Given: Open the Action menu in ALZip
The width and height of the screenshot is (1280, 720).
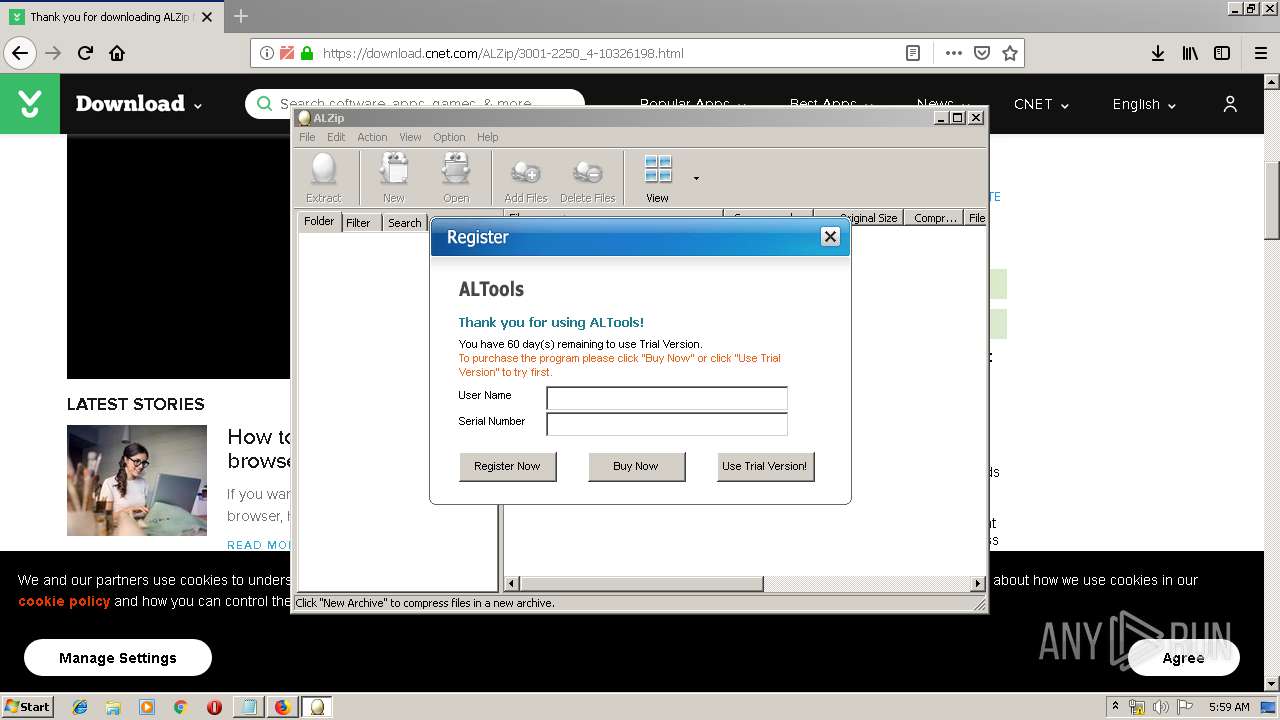Looking at the screenshot, I should [x=372, y=137].
